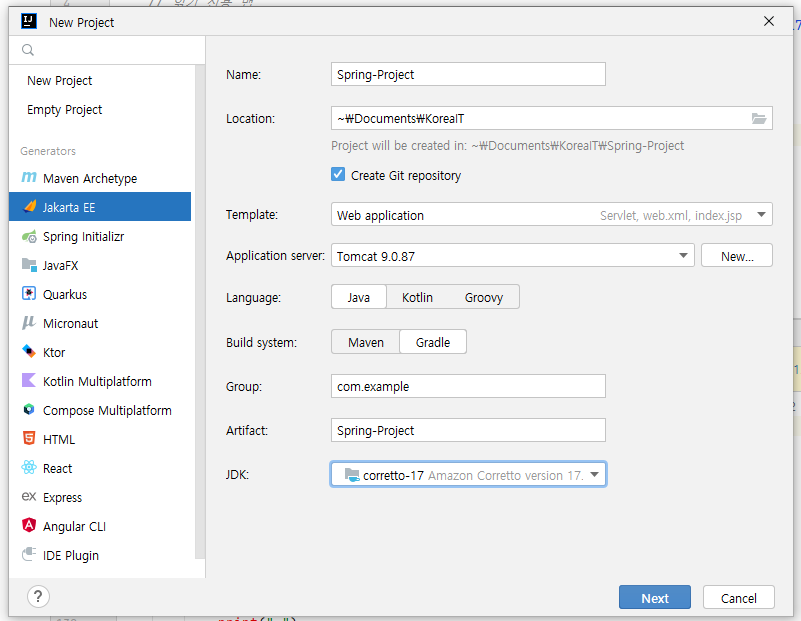Open the JDK dropdown arrow
The height and width of the screenshot is (621, 801).
pyautogui.click(x=594, y=474)
